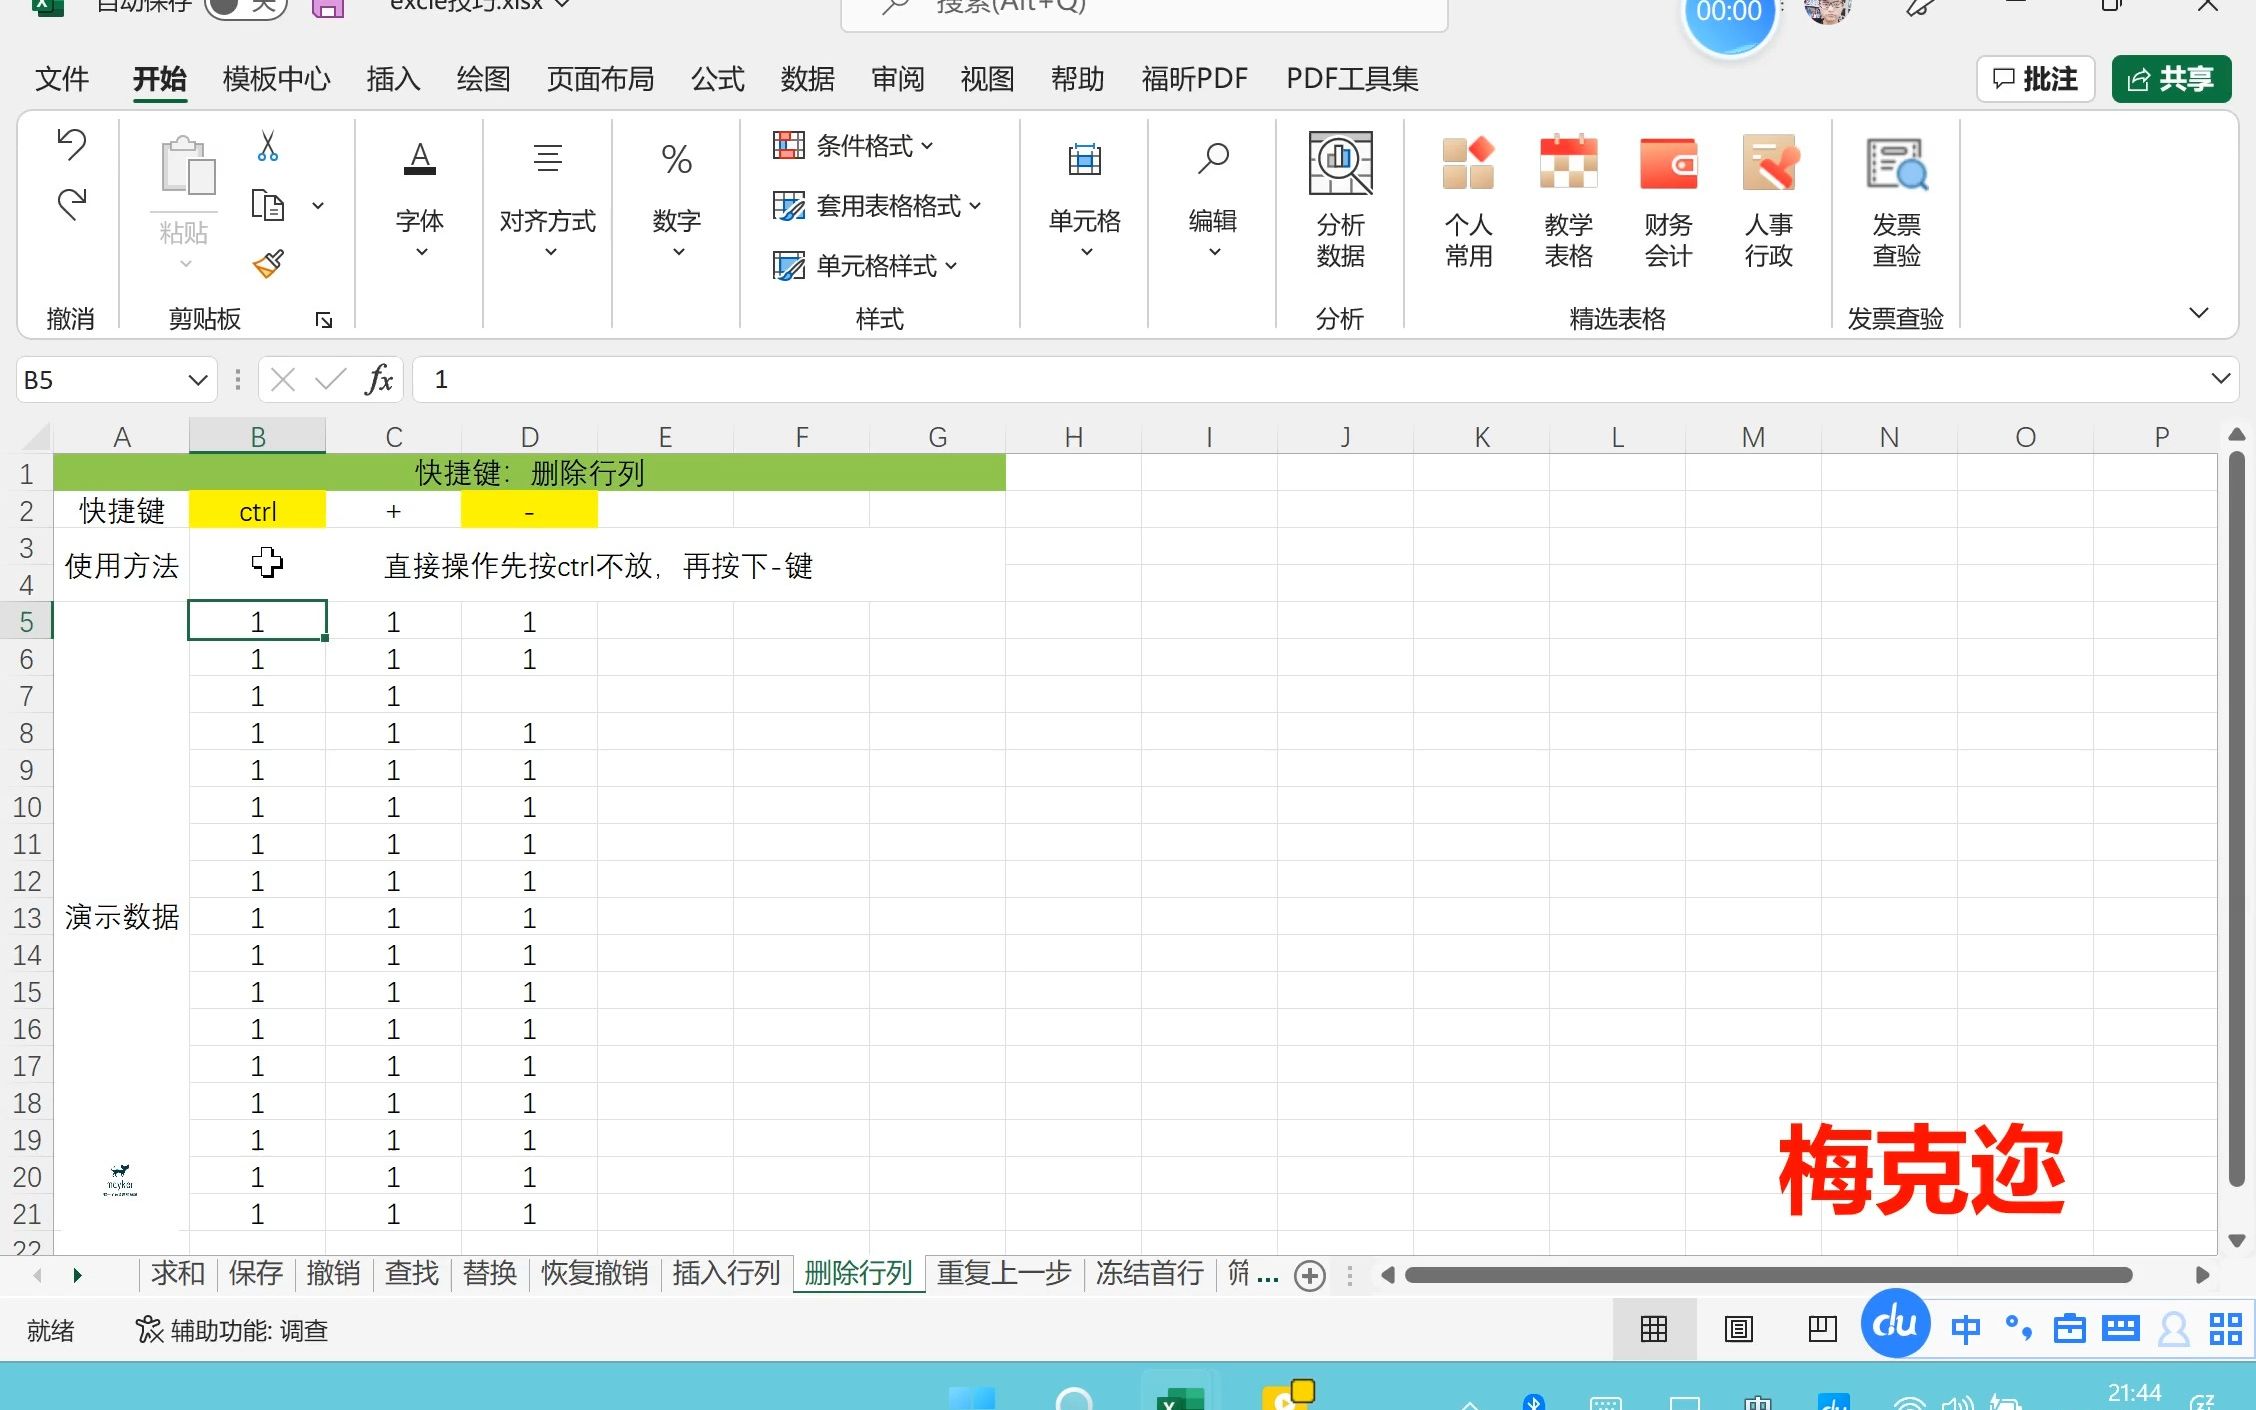Image resolution: width=2256 pixels, height=1410 pixels.
Task: Open the 插入行列 sheet tab
Action: click(726, 1273)
